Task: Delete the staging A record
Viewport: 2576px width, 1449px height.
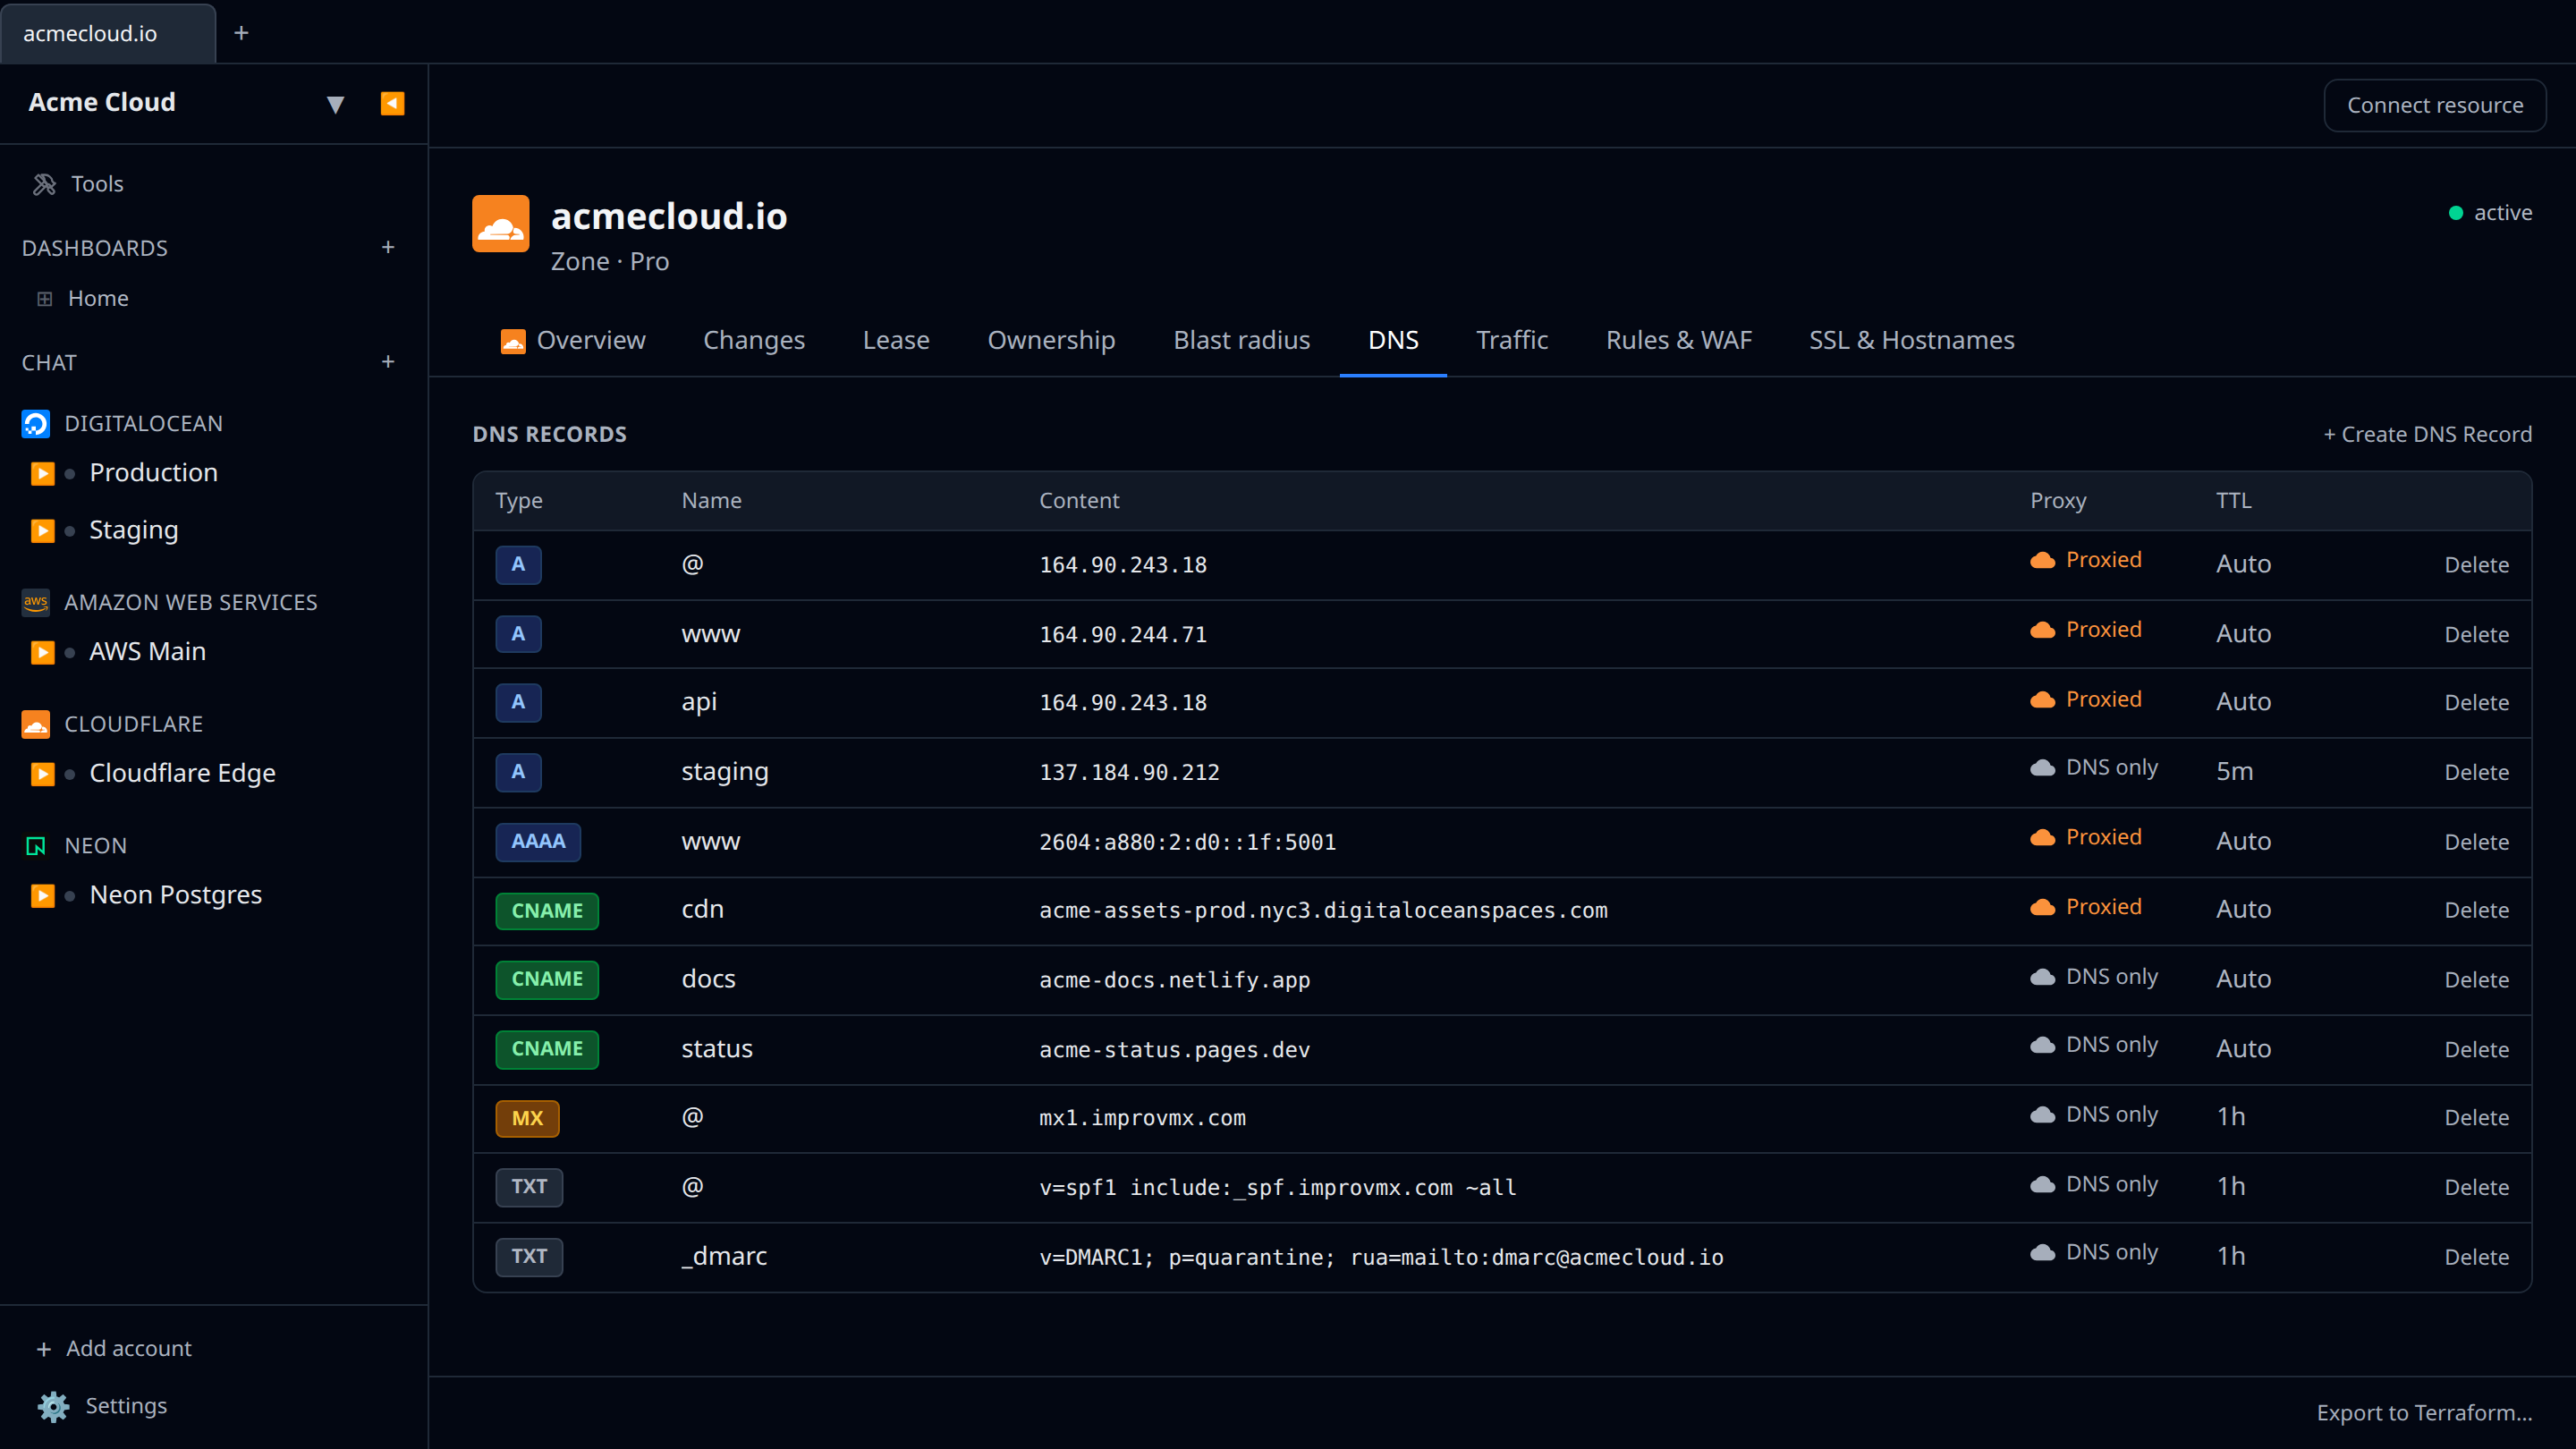Action: [2476, 772]
